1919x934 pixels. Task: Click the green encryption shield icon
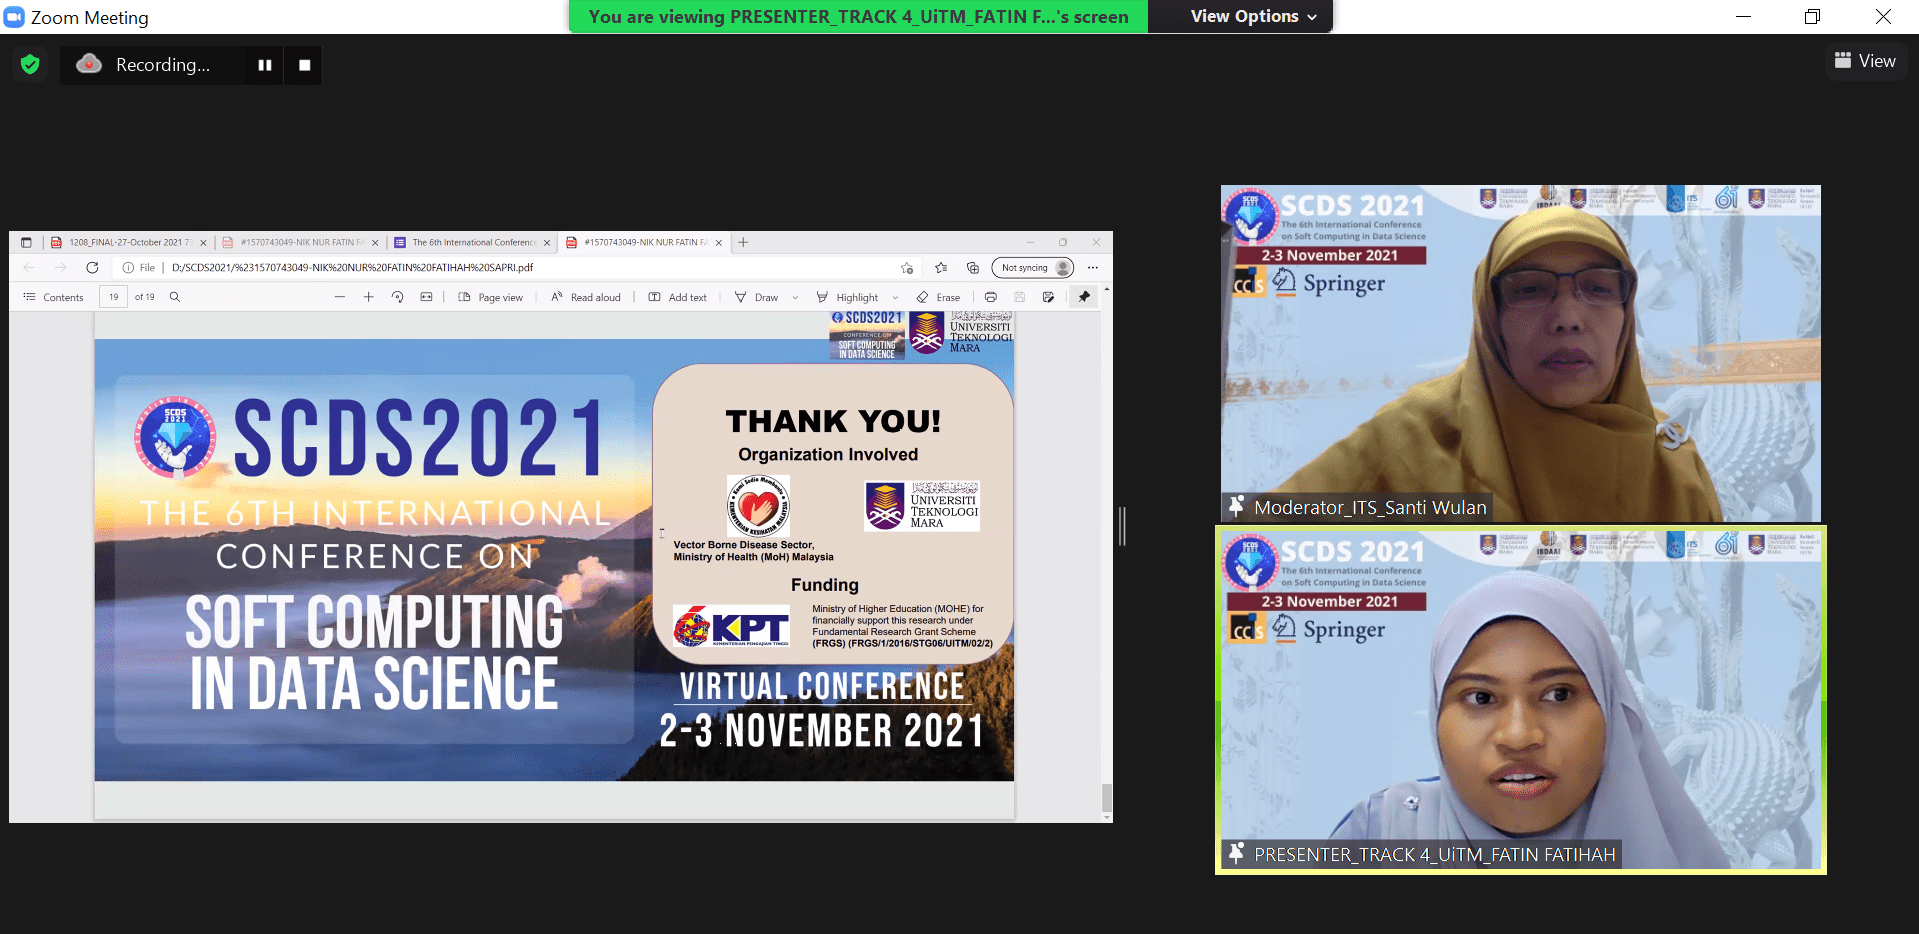(x=30, y=65)
